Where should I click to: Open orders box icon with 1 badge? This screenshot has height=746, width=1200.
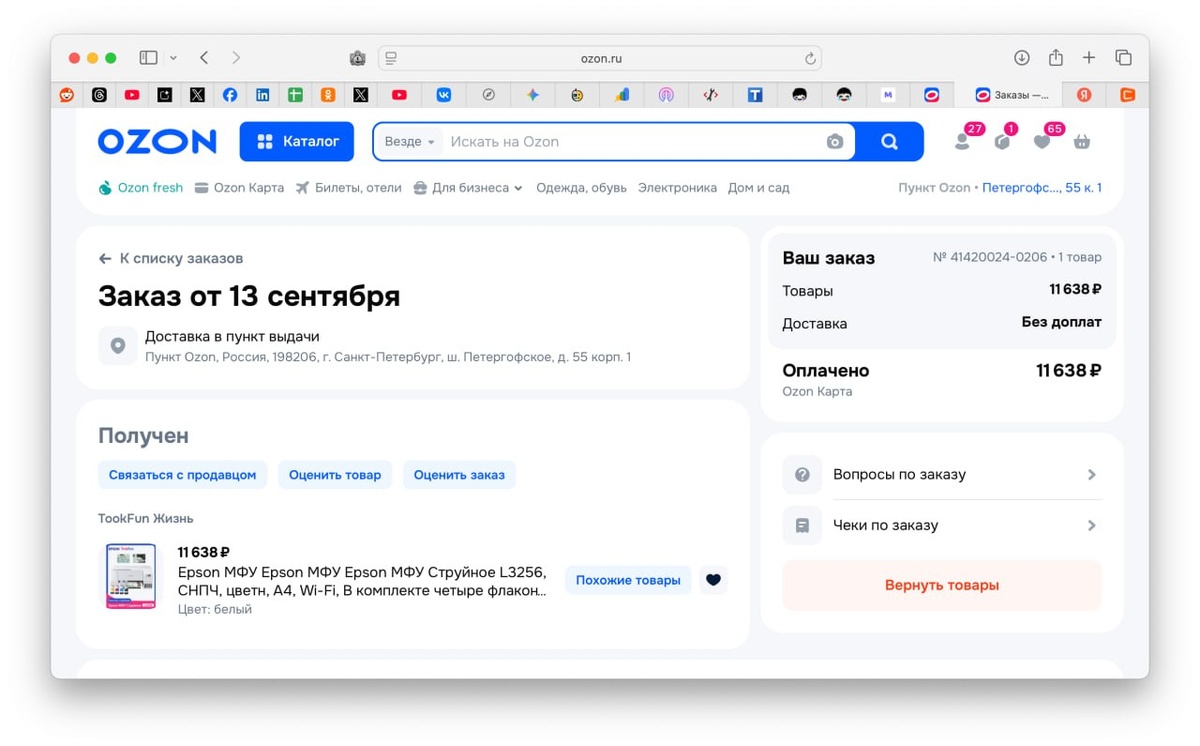(x=1002, y=142)
